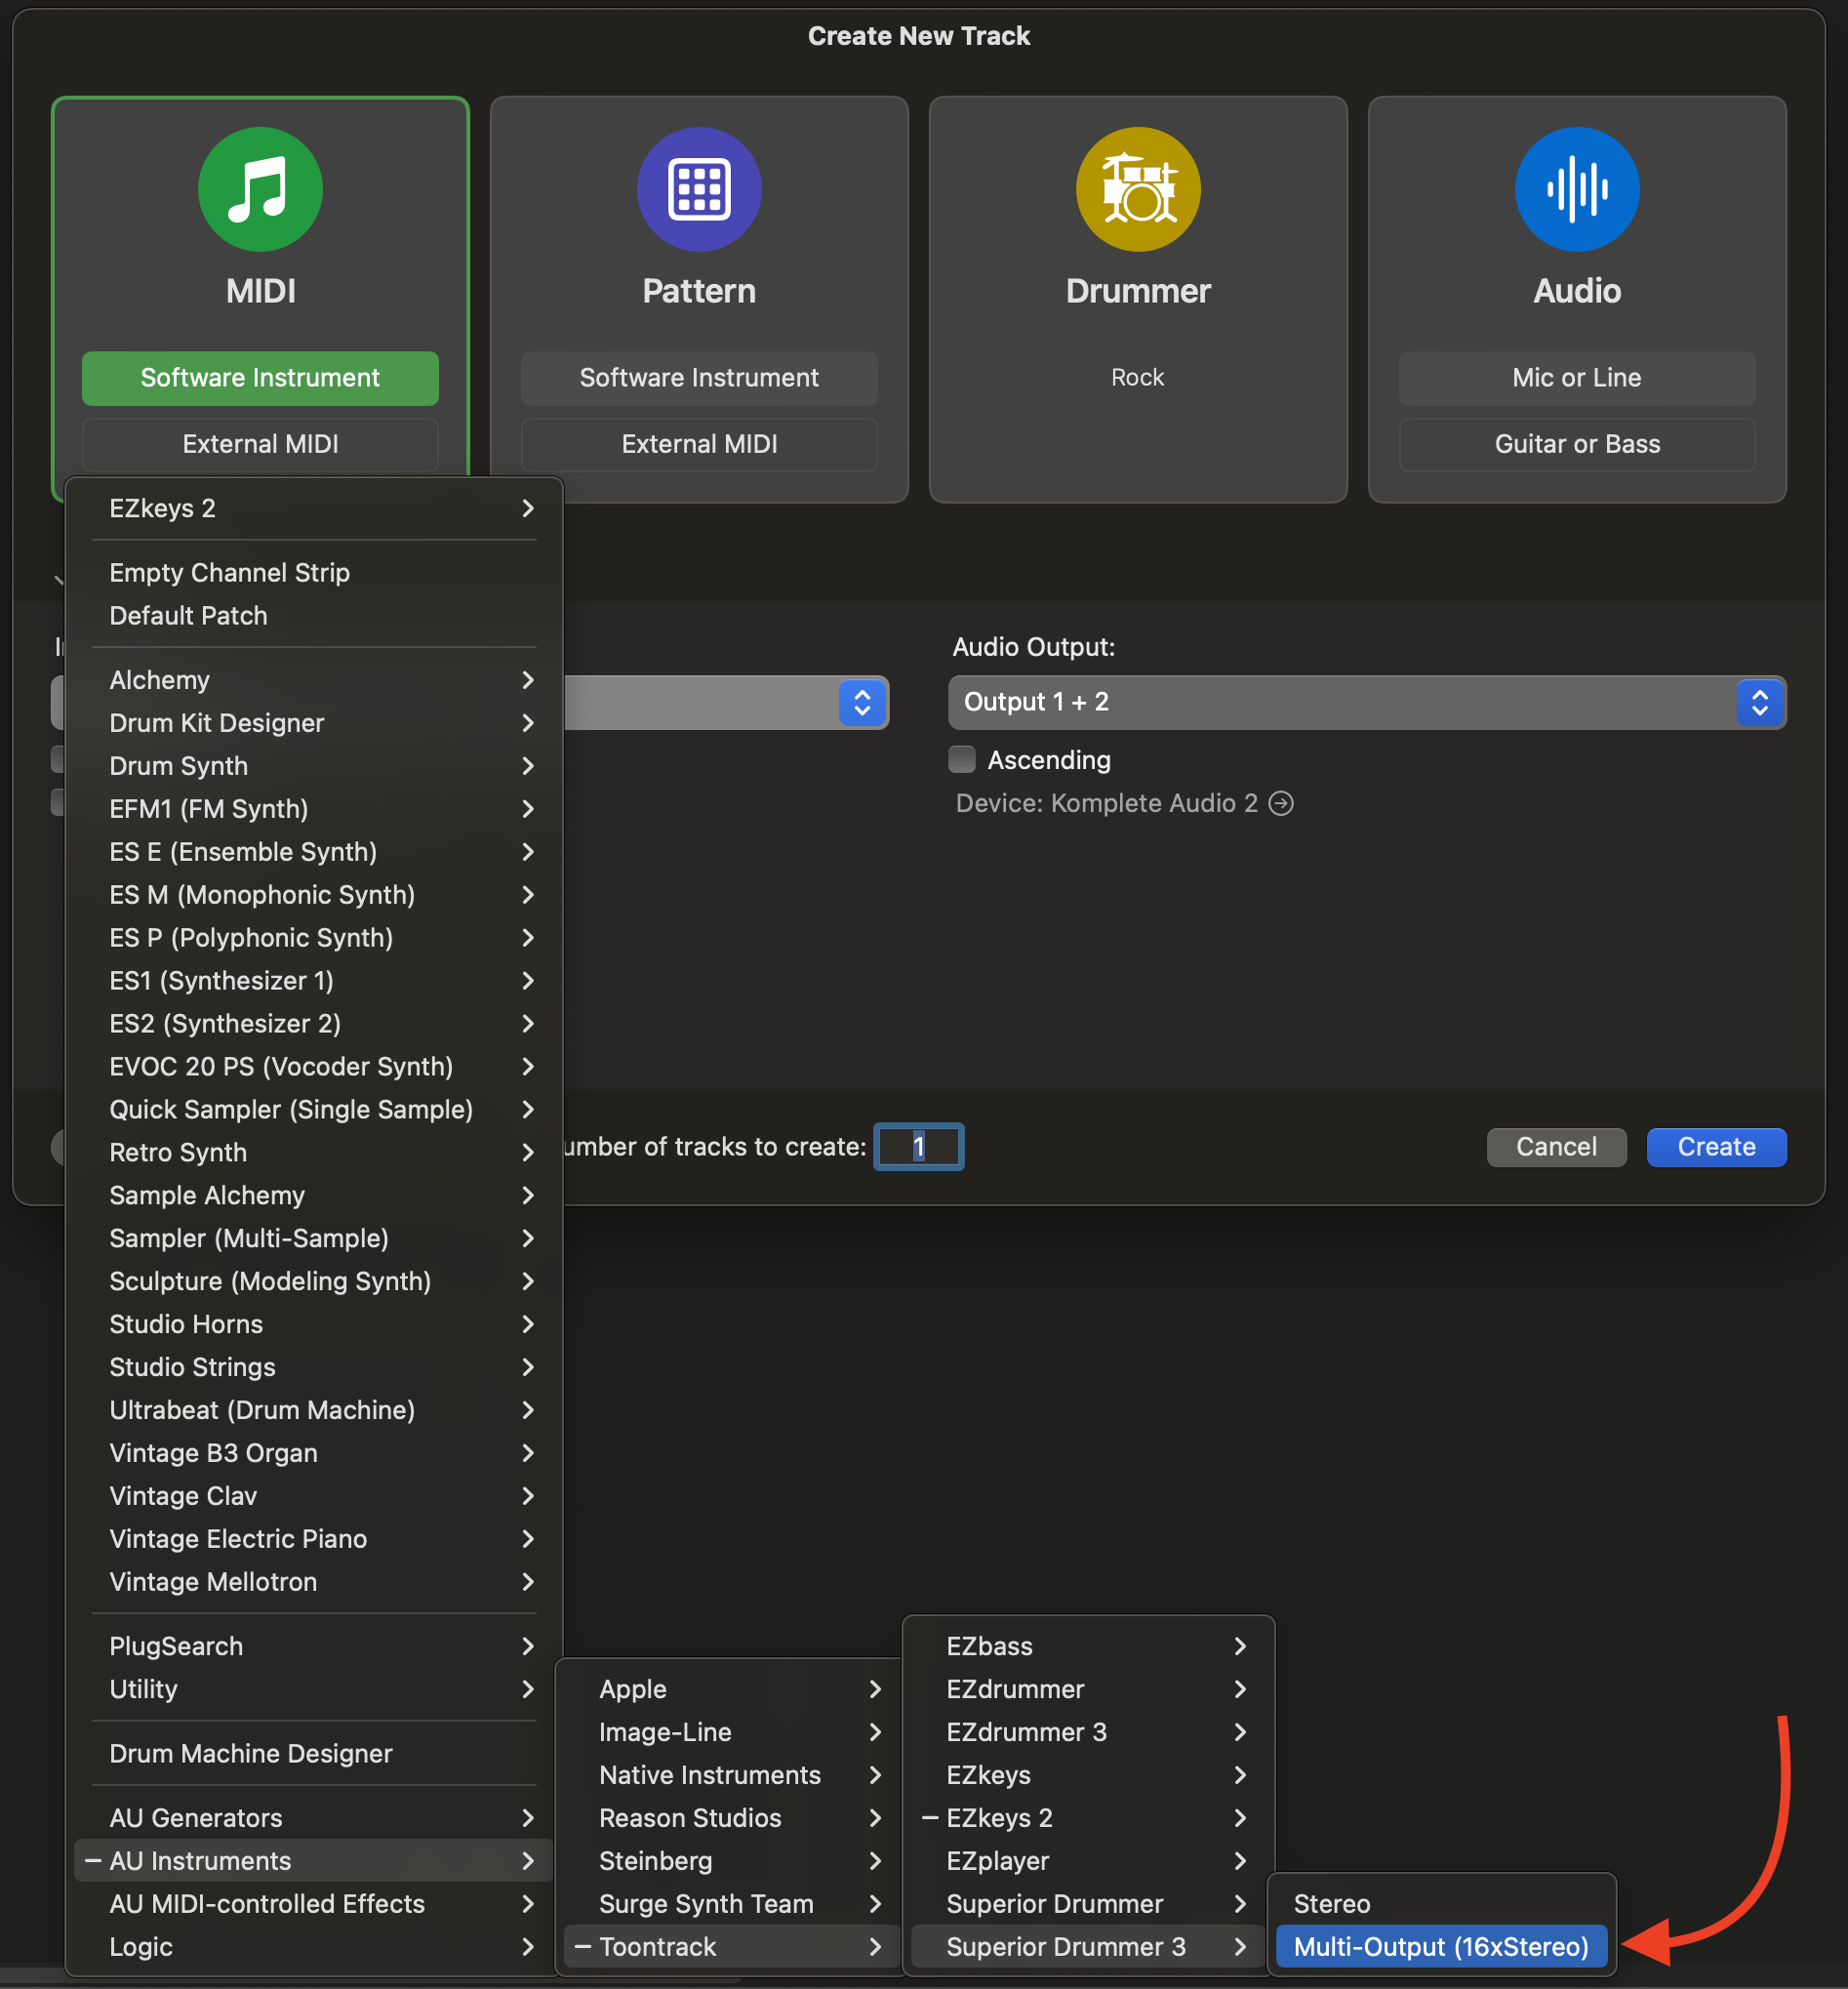Select the Stereo output option

[x=1331, y=1903]
